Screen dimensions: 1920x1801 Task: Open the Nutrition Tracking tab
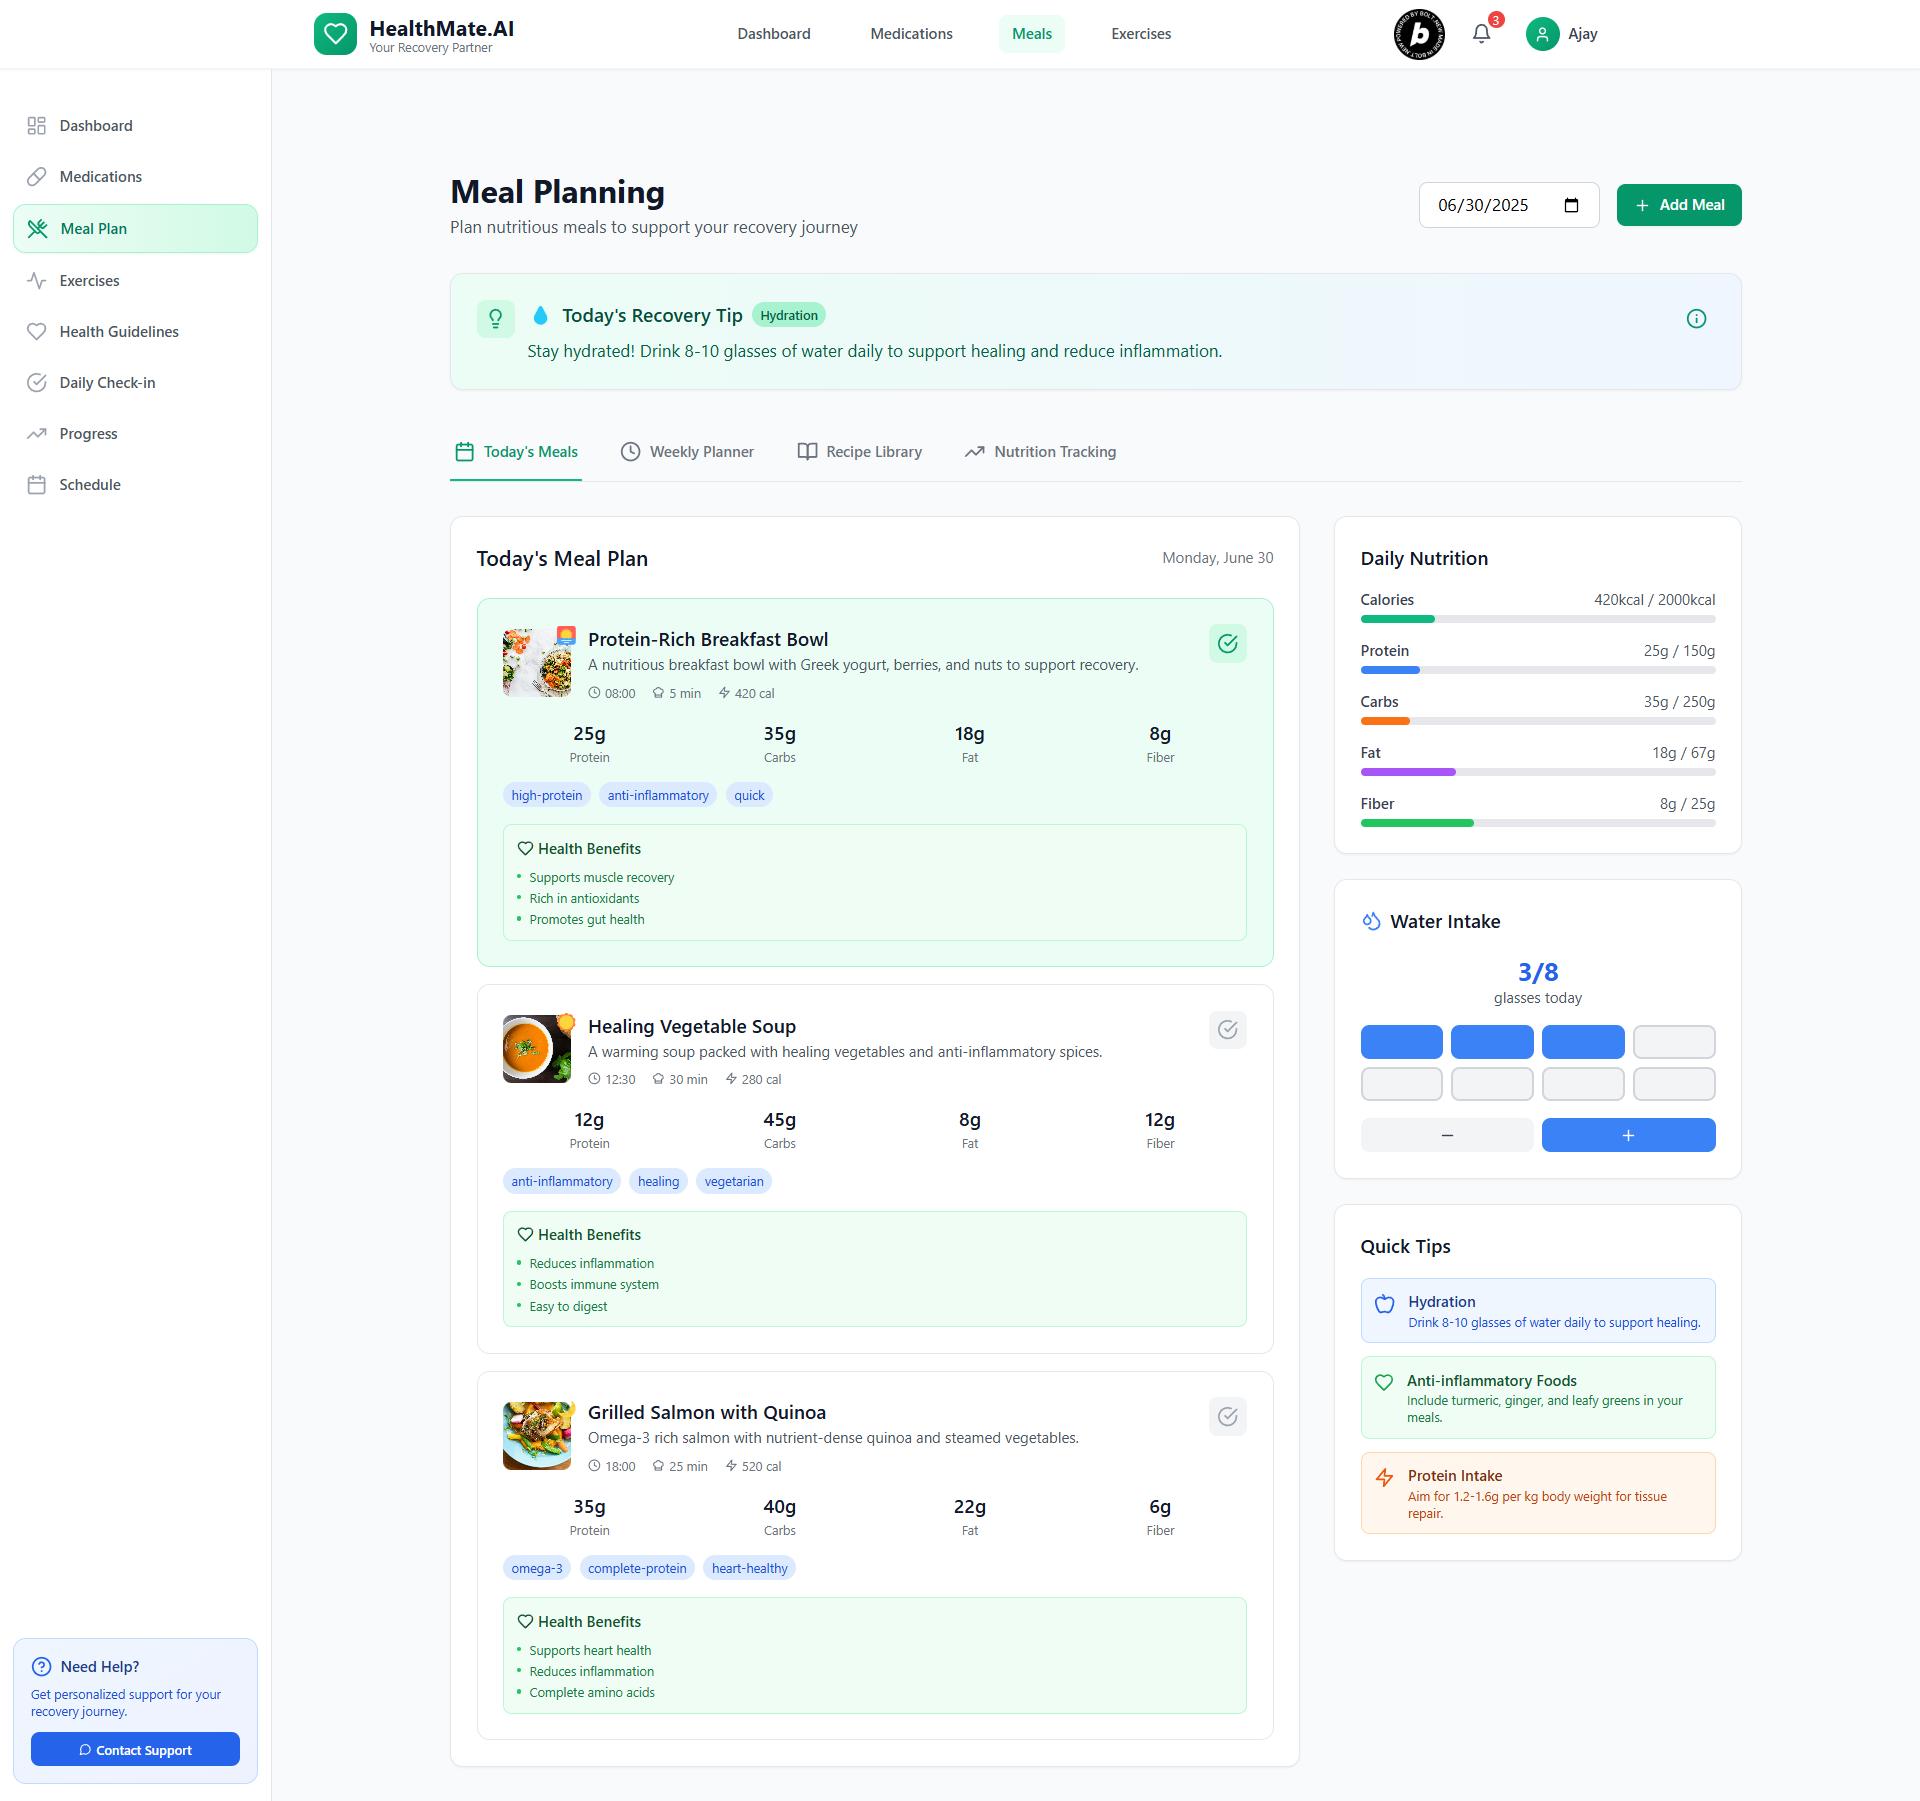click(x=1040, y=452)
